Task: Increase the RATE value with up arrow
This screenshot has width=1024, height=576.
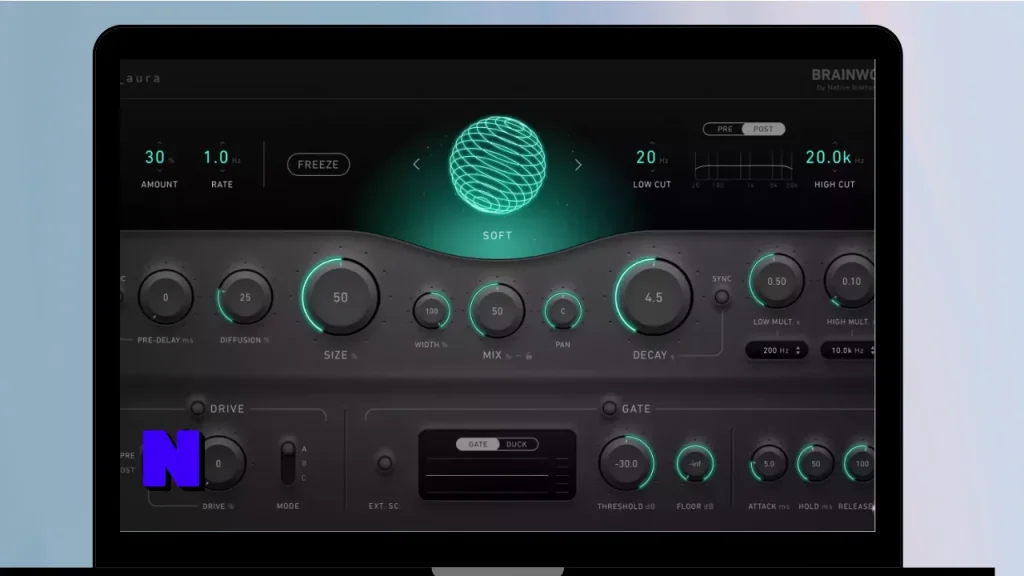Action: pos(222,143)
